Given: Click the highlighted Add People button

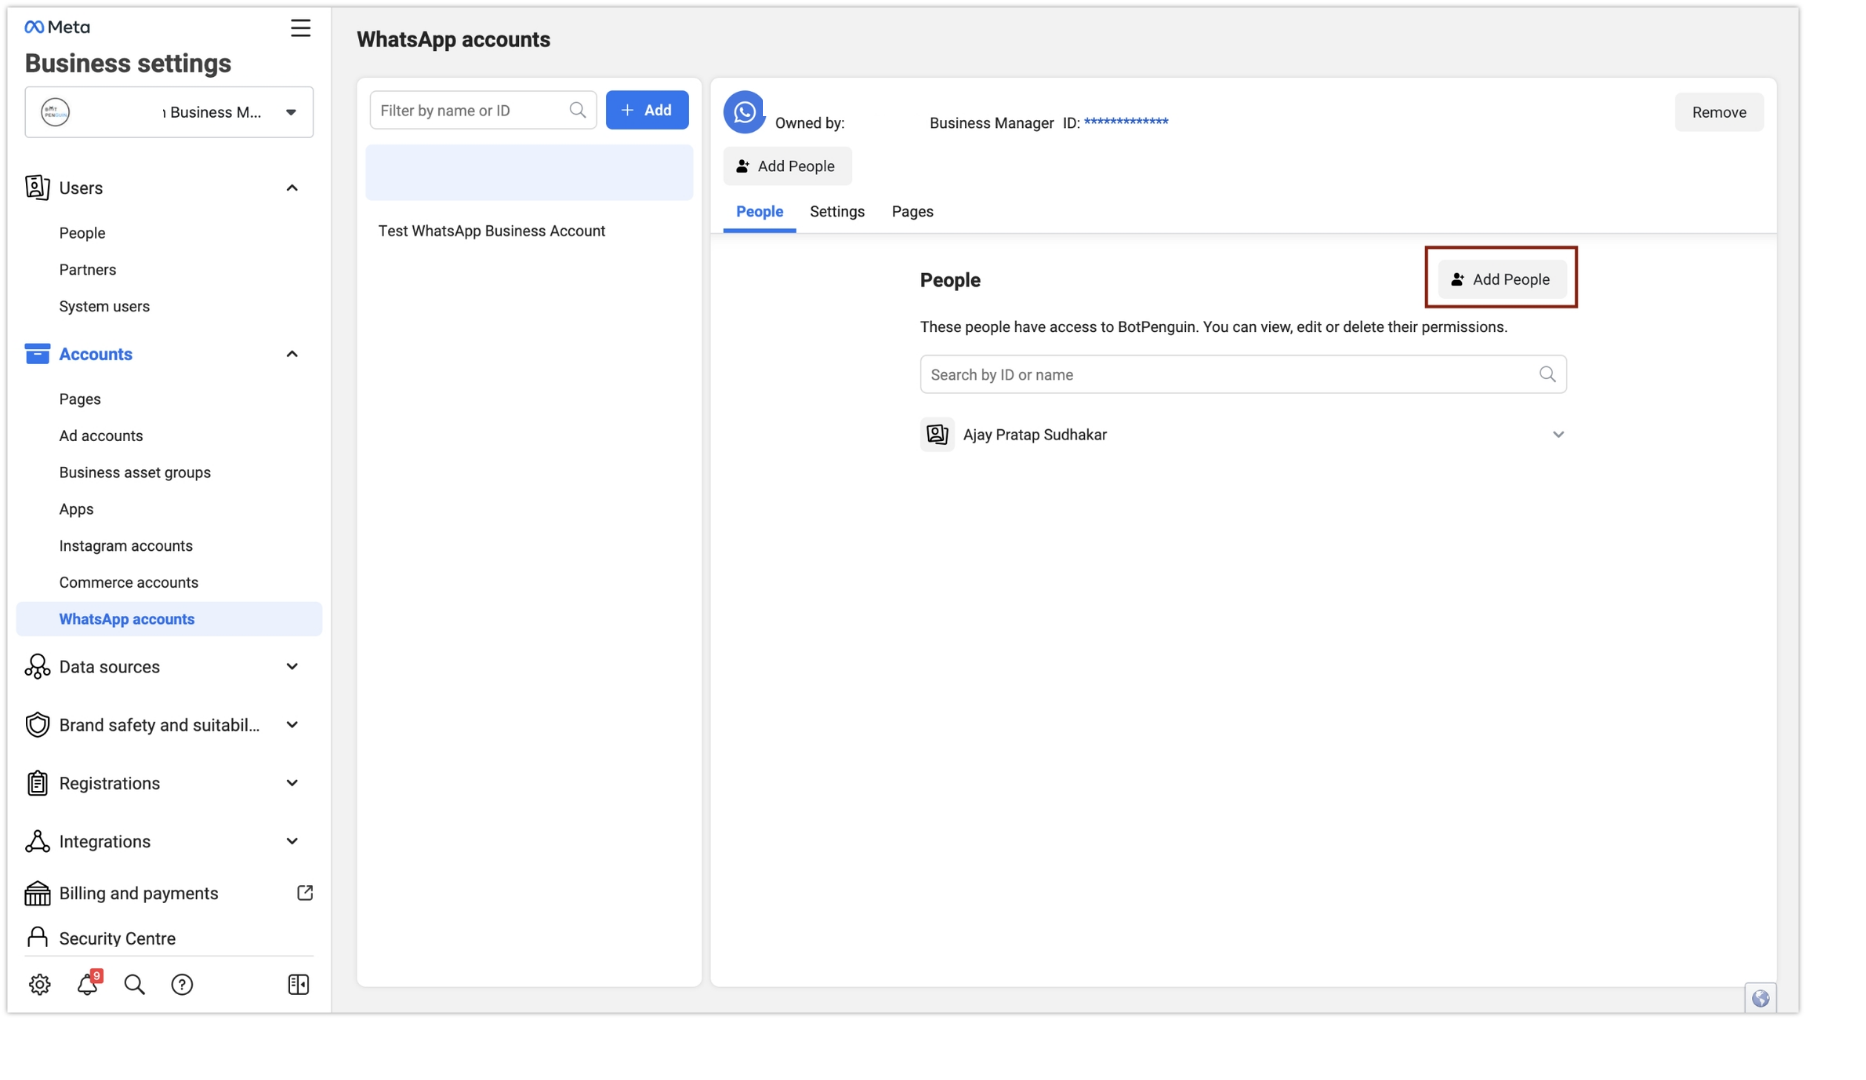Looking at the screenshot, I should click(x=1501, y=279).
